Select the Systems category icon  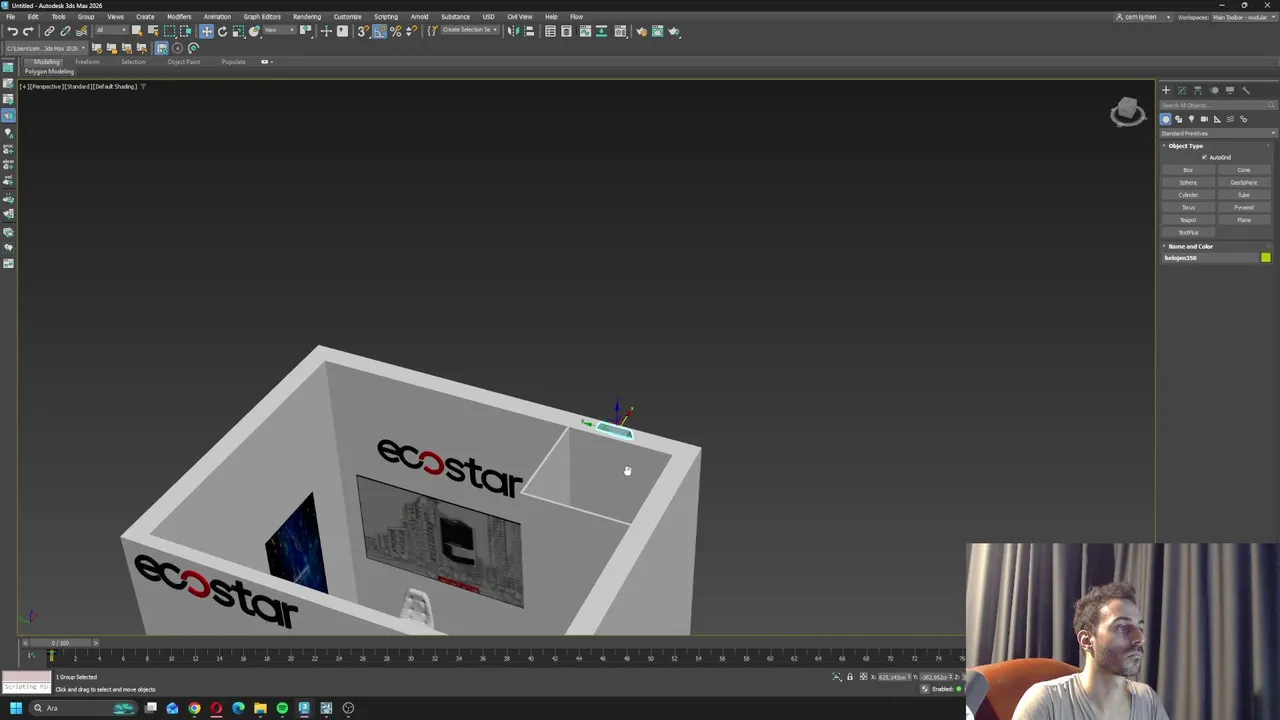point(1243,119)
